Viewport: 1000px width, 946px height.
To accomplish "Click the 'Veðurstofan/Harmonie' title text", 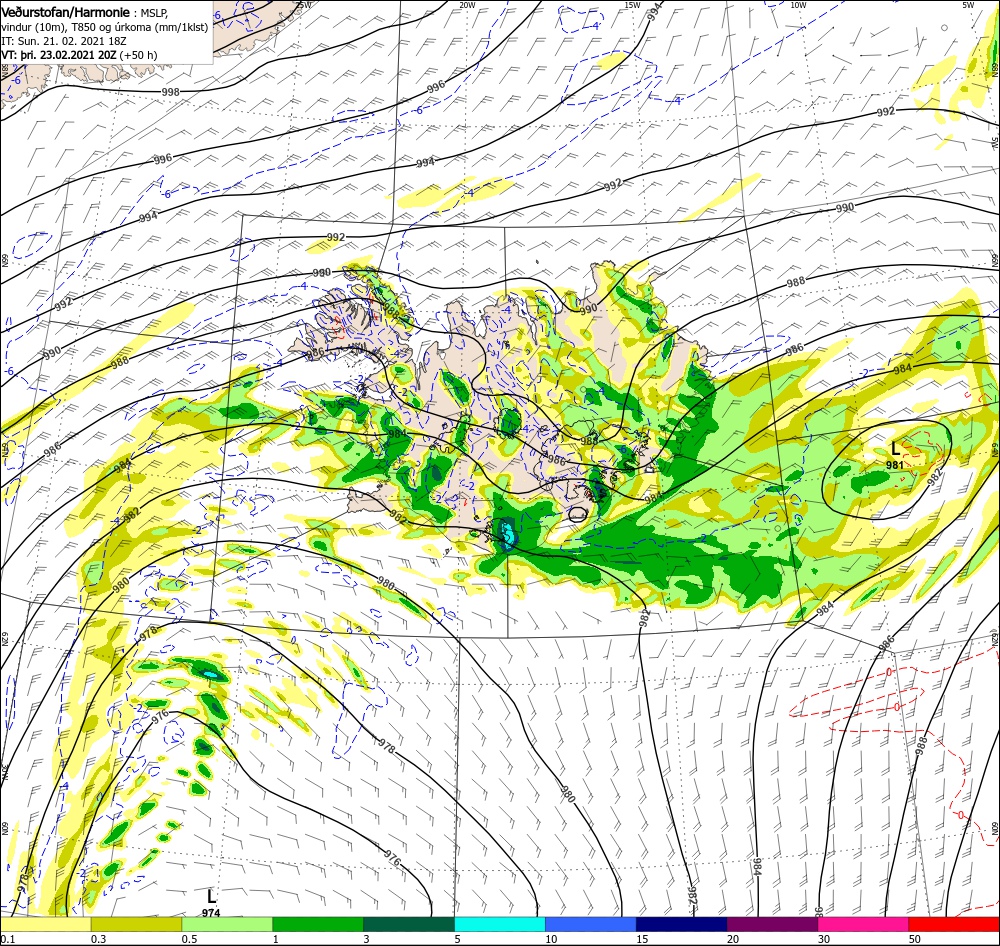I will [67, 12].
